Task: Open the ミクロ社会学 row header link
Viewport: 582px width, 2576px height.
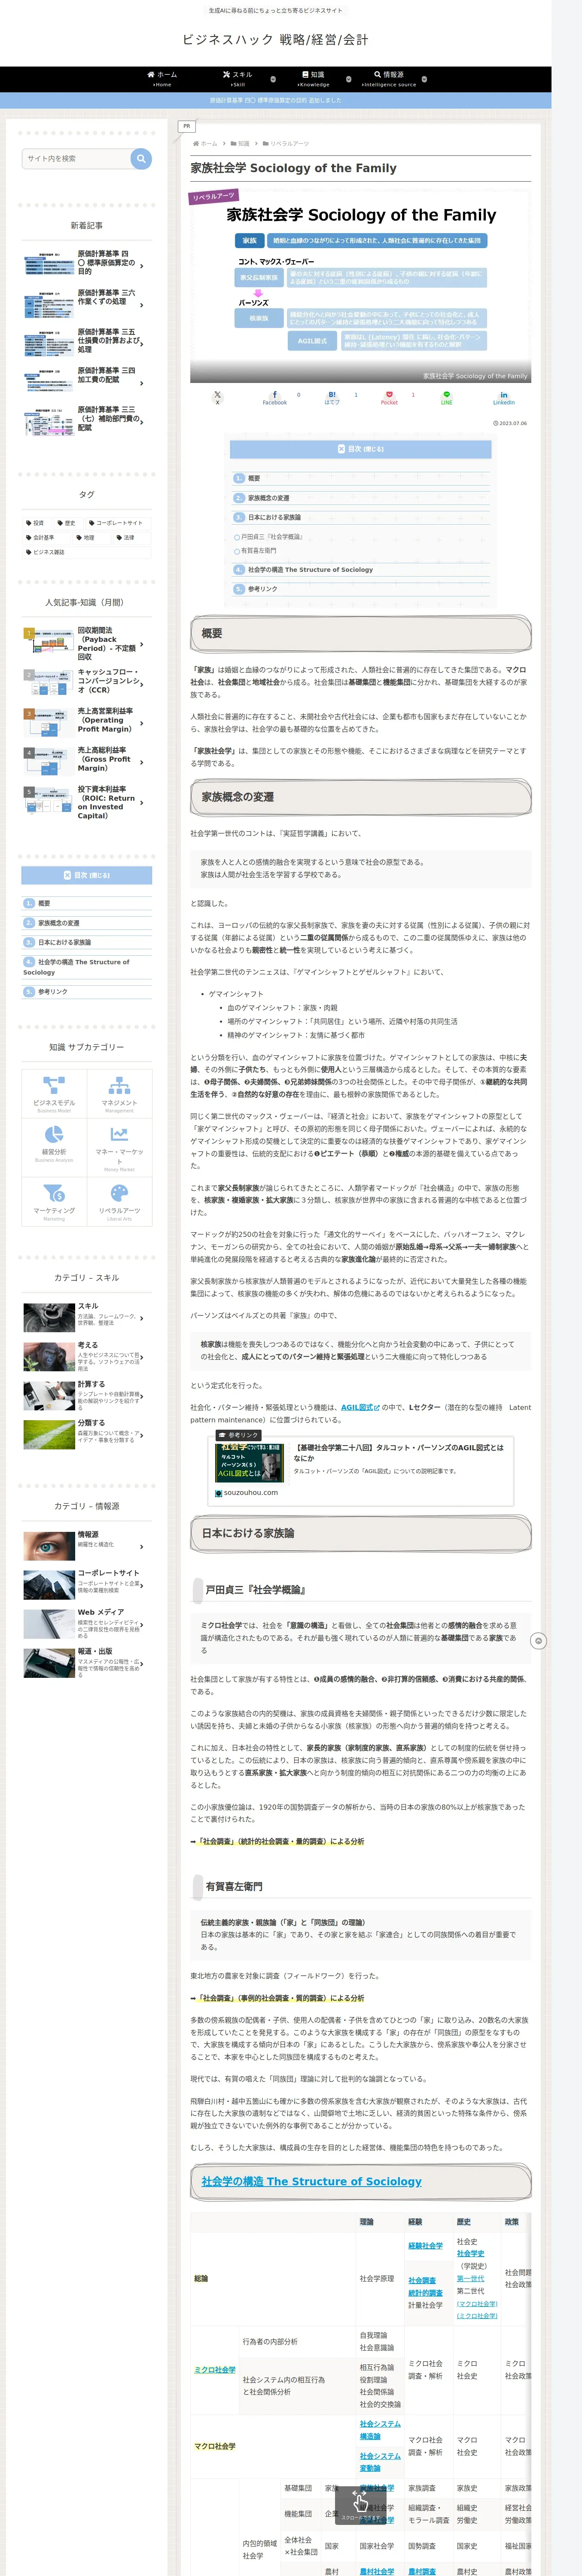Action: [215, 2370]
